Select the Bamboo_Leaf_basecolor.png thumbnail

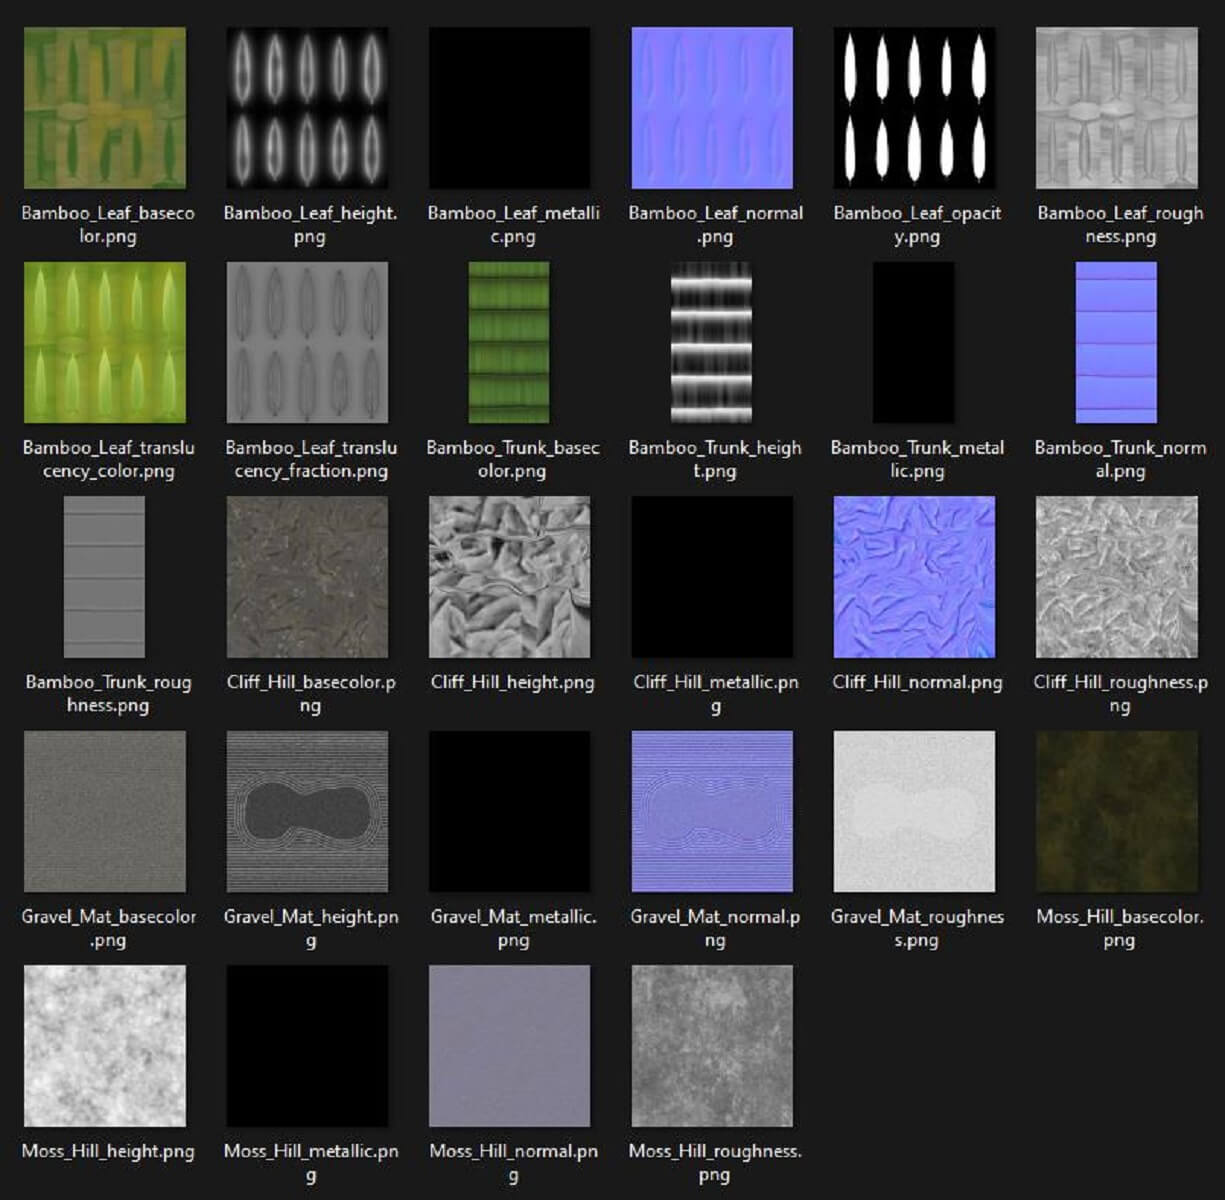(x=105, y=108)
